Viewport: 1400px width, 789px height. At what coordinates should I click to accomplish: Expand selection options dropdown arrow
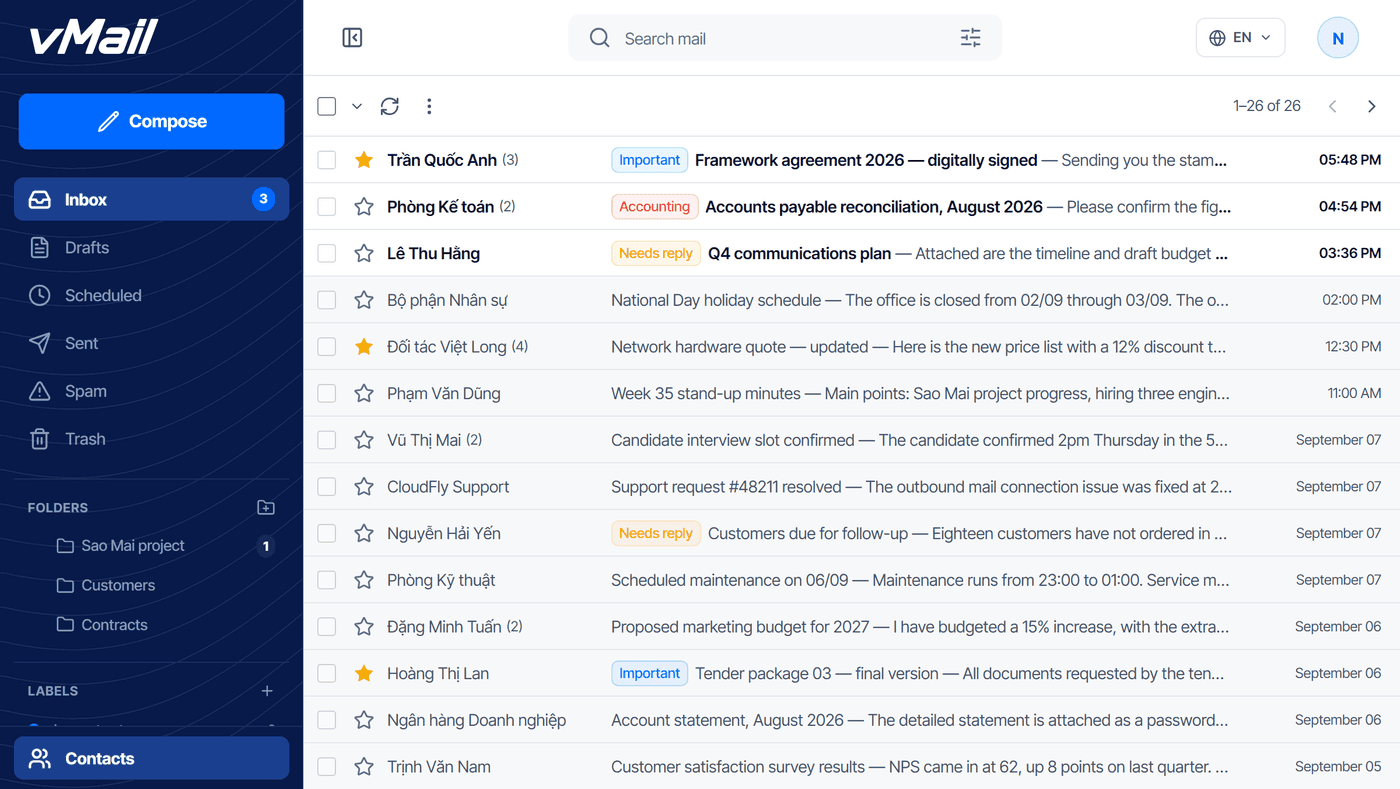point(357,106)
